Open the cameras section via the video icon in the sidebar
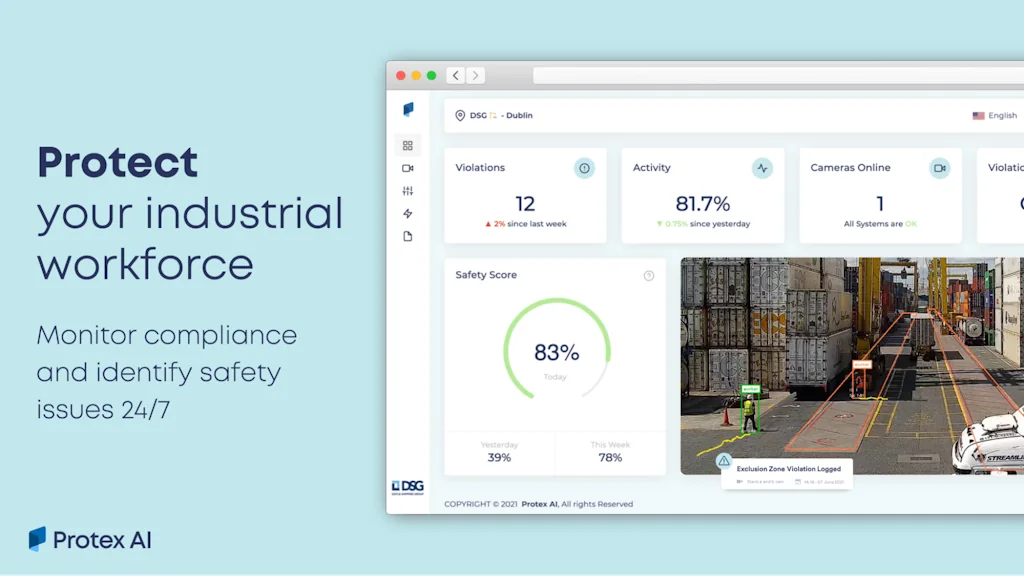This screenshot has height=576, width=1024. pyautogui.click(x=408, y=168)
